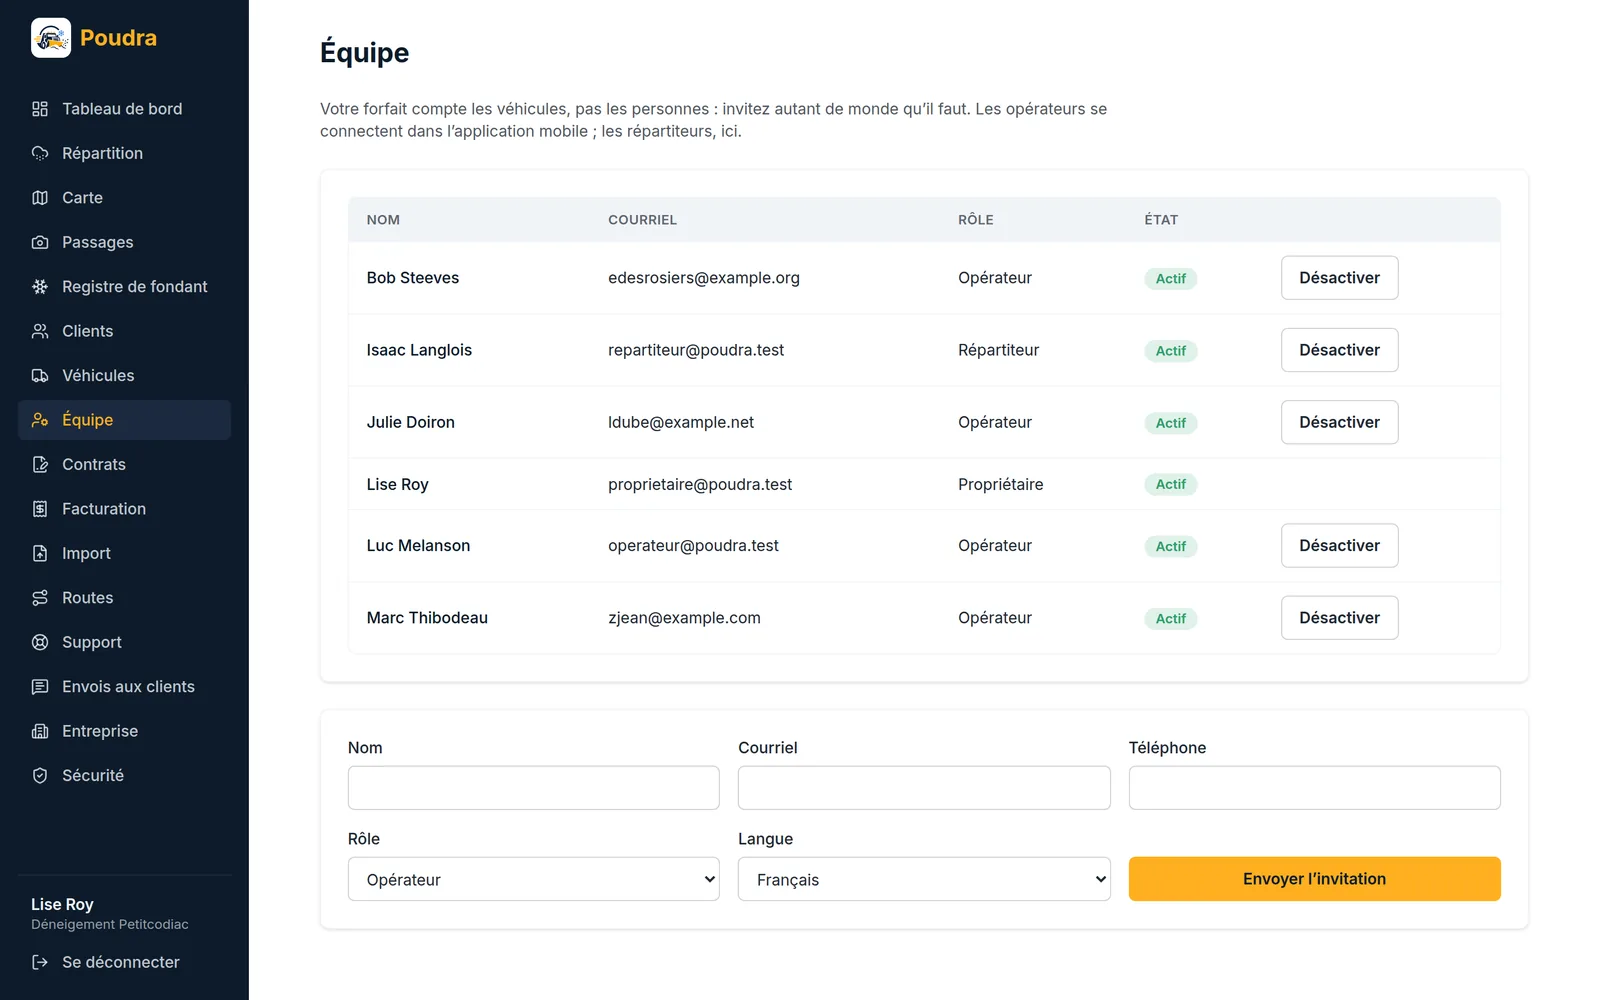Click the Import file icon
The image size is (1600, 1000).
[x=40, y=553]
